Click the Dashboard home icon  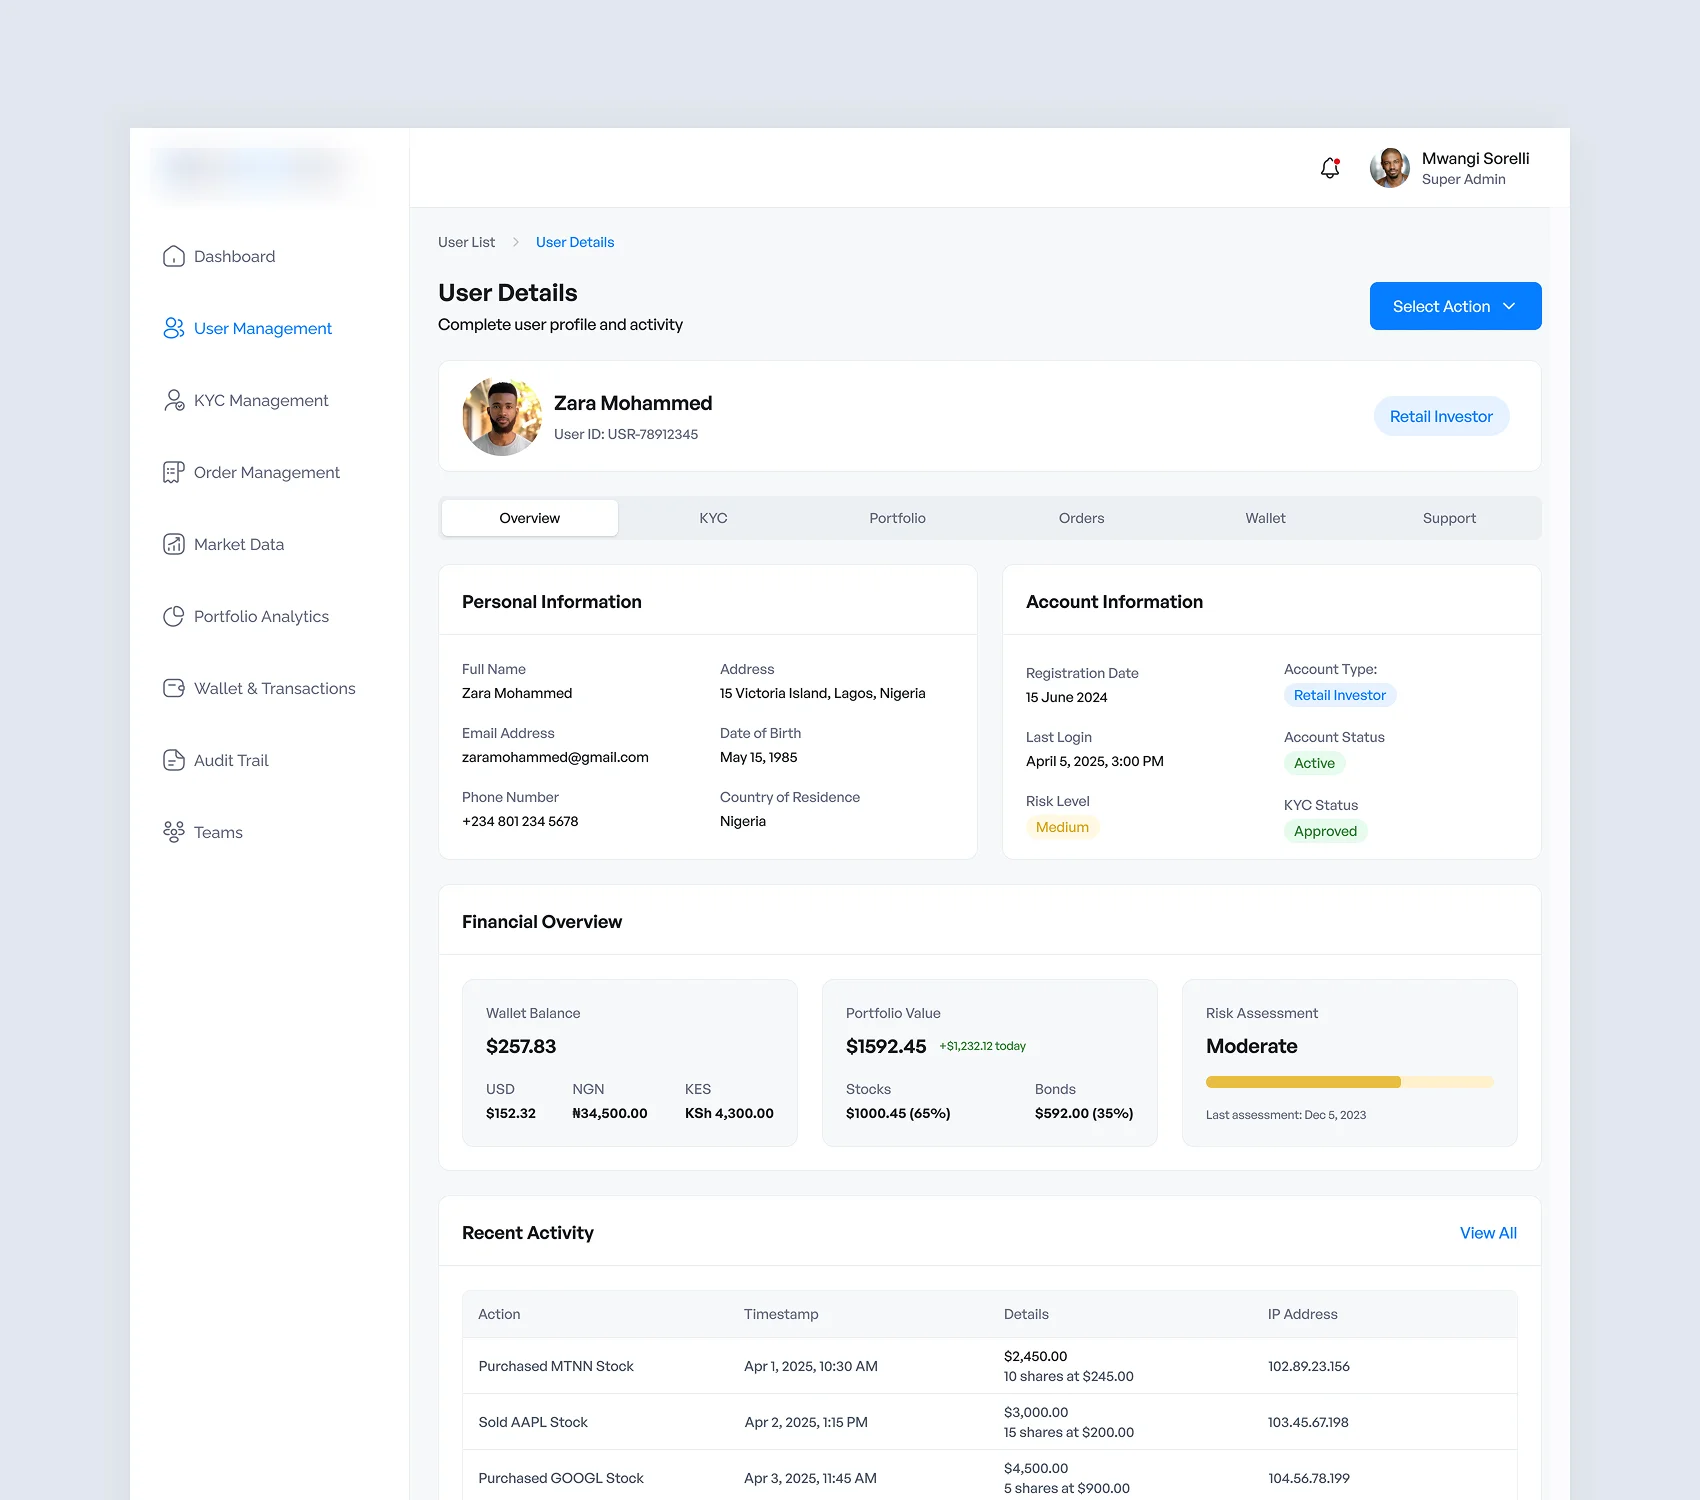[x=174, y=256]
